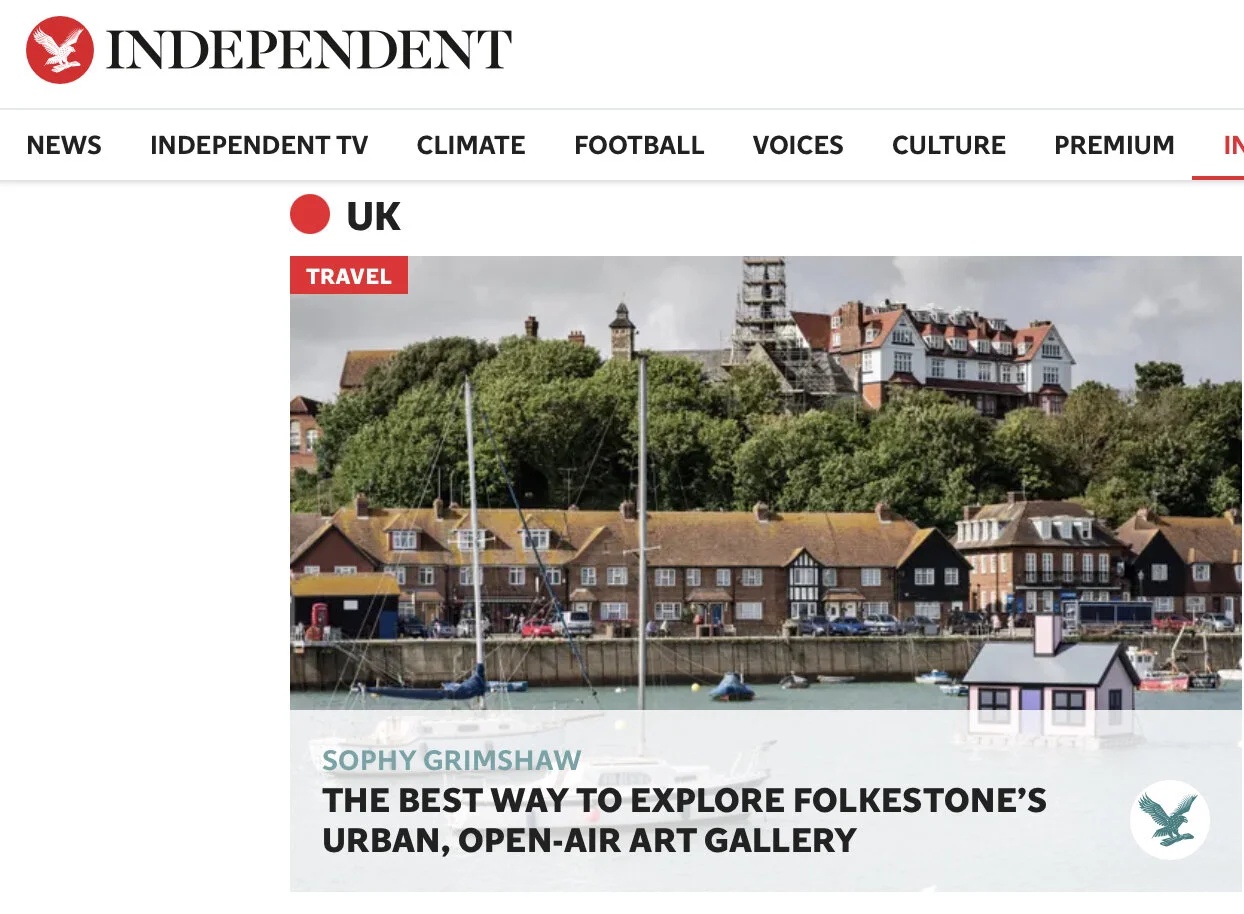Click the red circle beside UK heading
The height and width of the screenshot is (914, 1244).
point(310,214)
